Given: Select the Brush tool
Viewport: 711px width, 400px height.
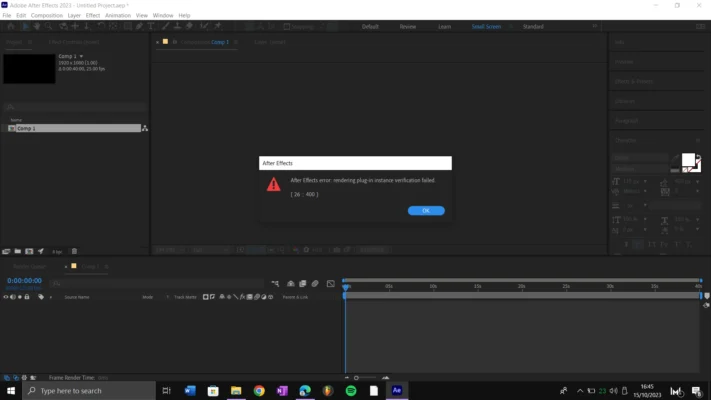Looking at the screenshot, I should tap(166, 26).
